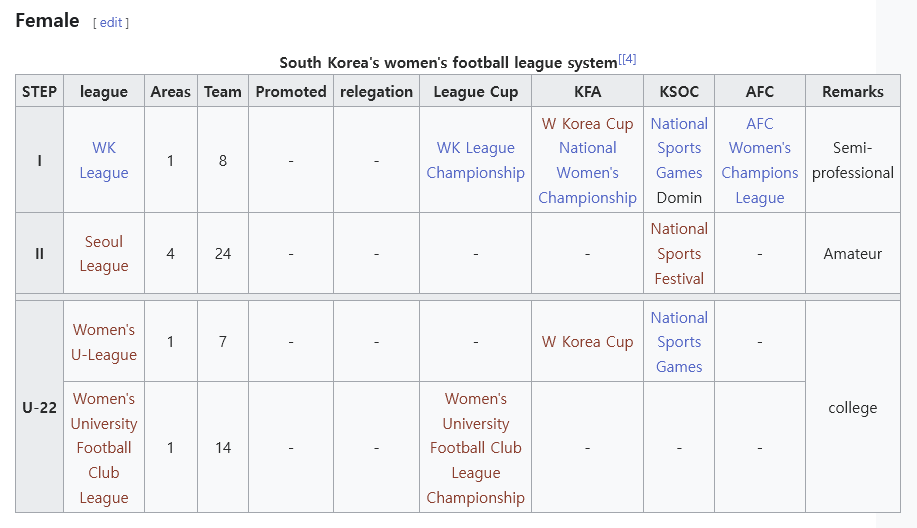Screen dimensions: 917x528
Task: Click the Semi-professional remarks cell
Action: tap(852, 160)
